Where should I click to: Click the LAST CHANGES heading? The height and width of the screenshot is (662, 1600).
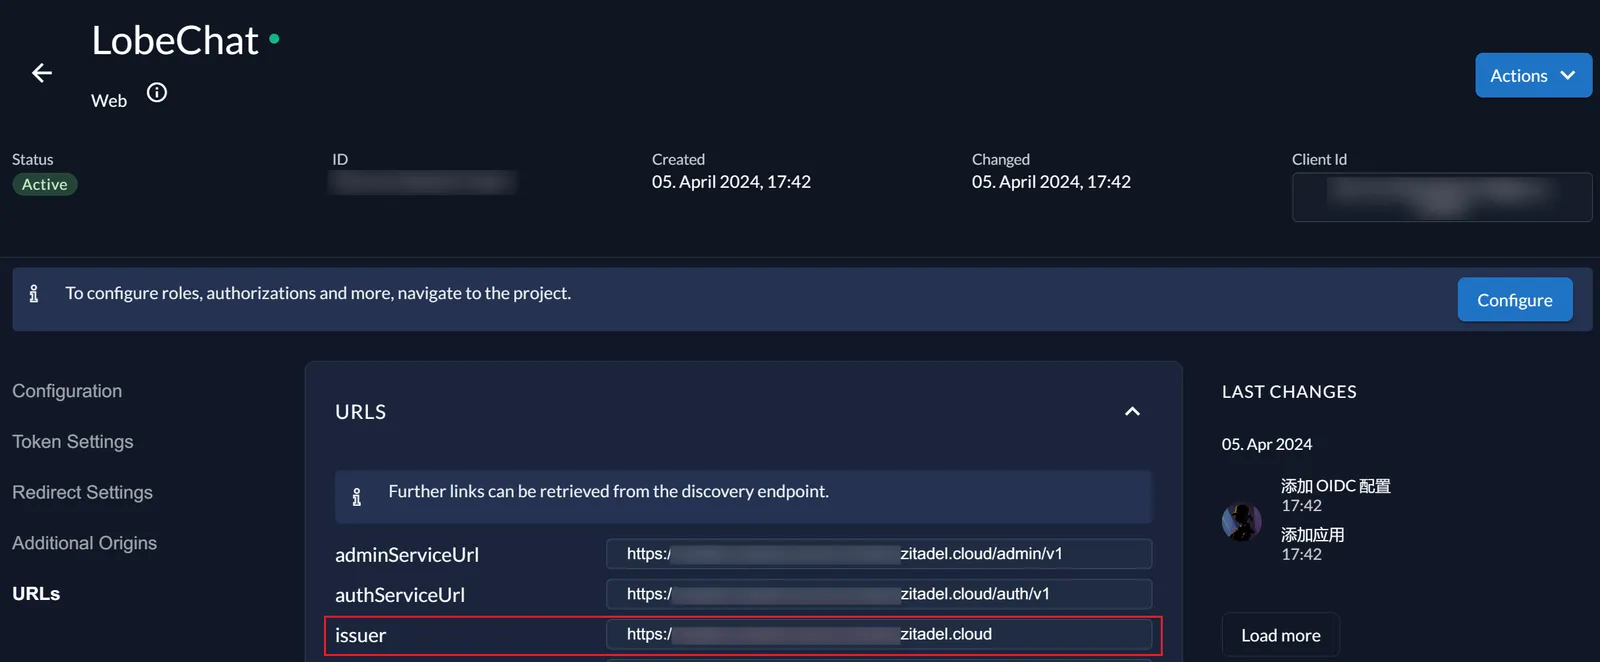tap(1289, 392)
